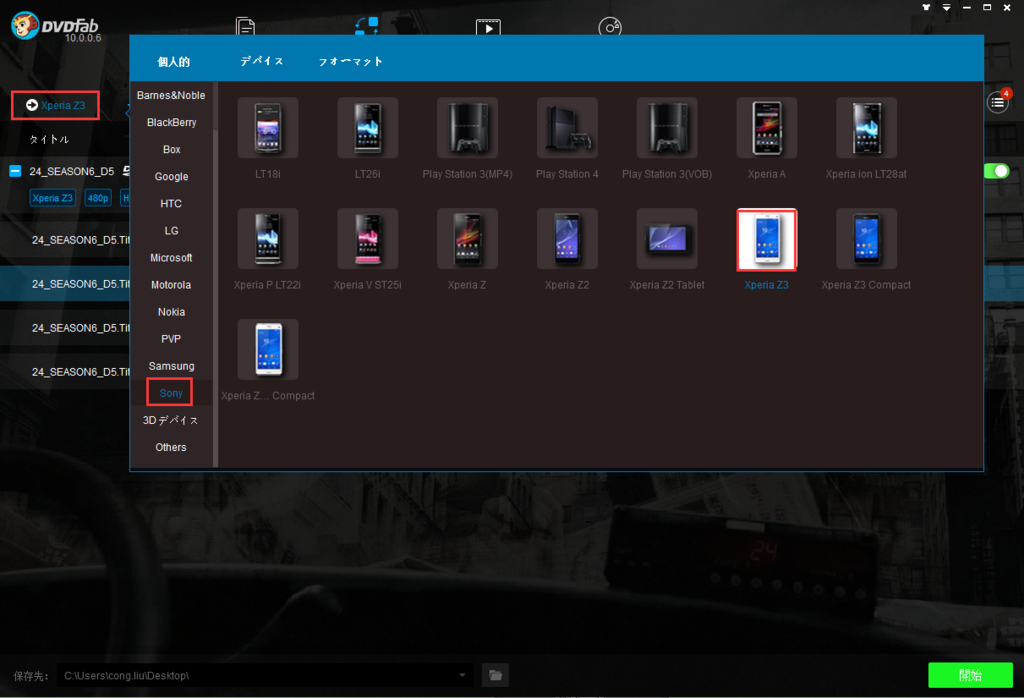Click the Xperia Z3 profile tag

[52, 198]
